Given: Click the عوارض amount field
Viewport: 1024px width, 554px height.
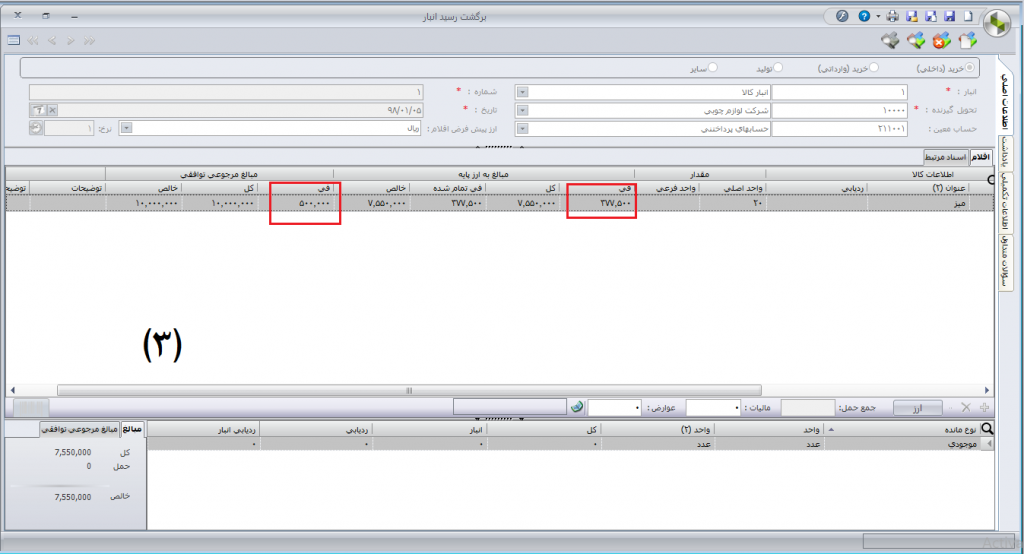Looking at the screenshot, I should click(615, 408).
